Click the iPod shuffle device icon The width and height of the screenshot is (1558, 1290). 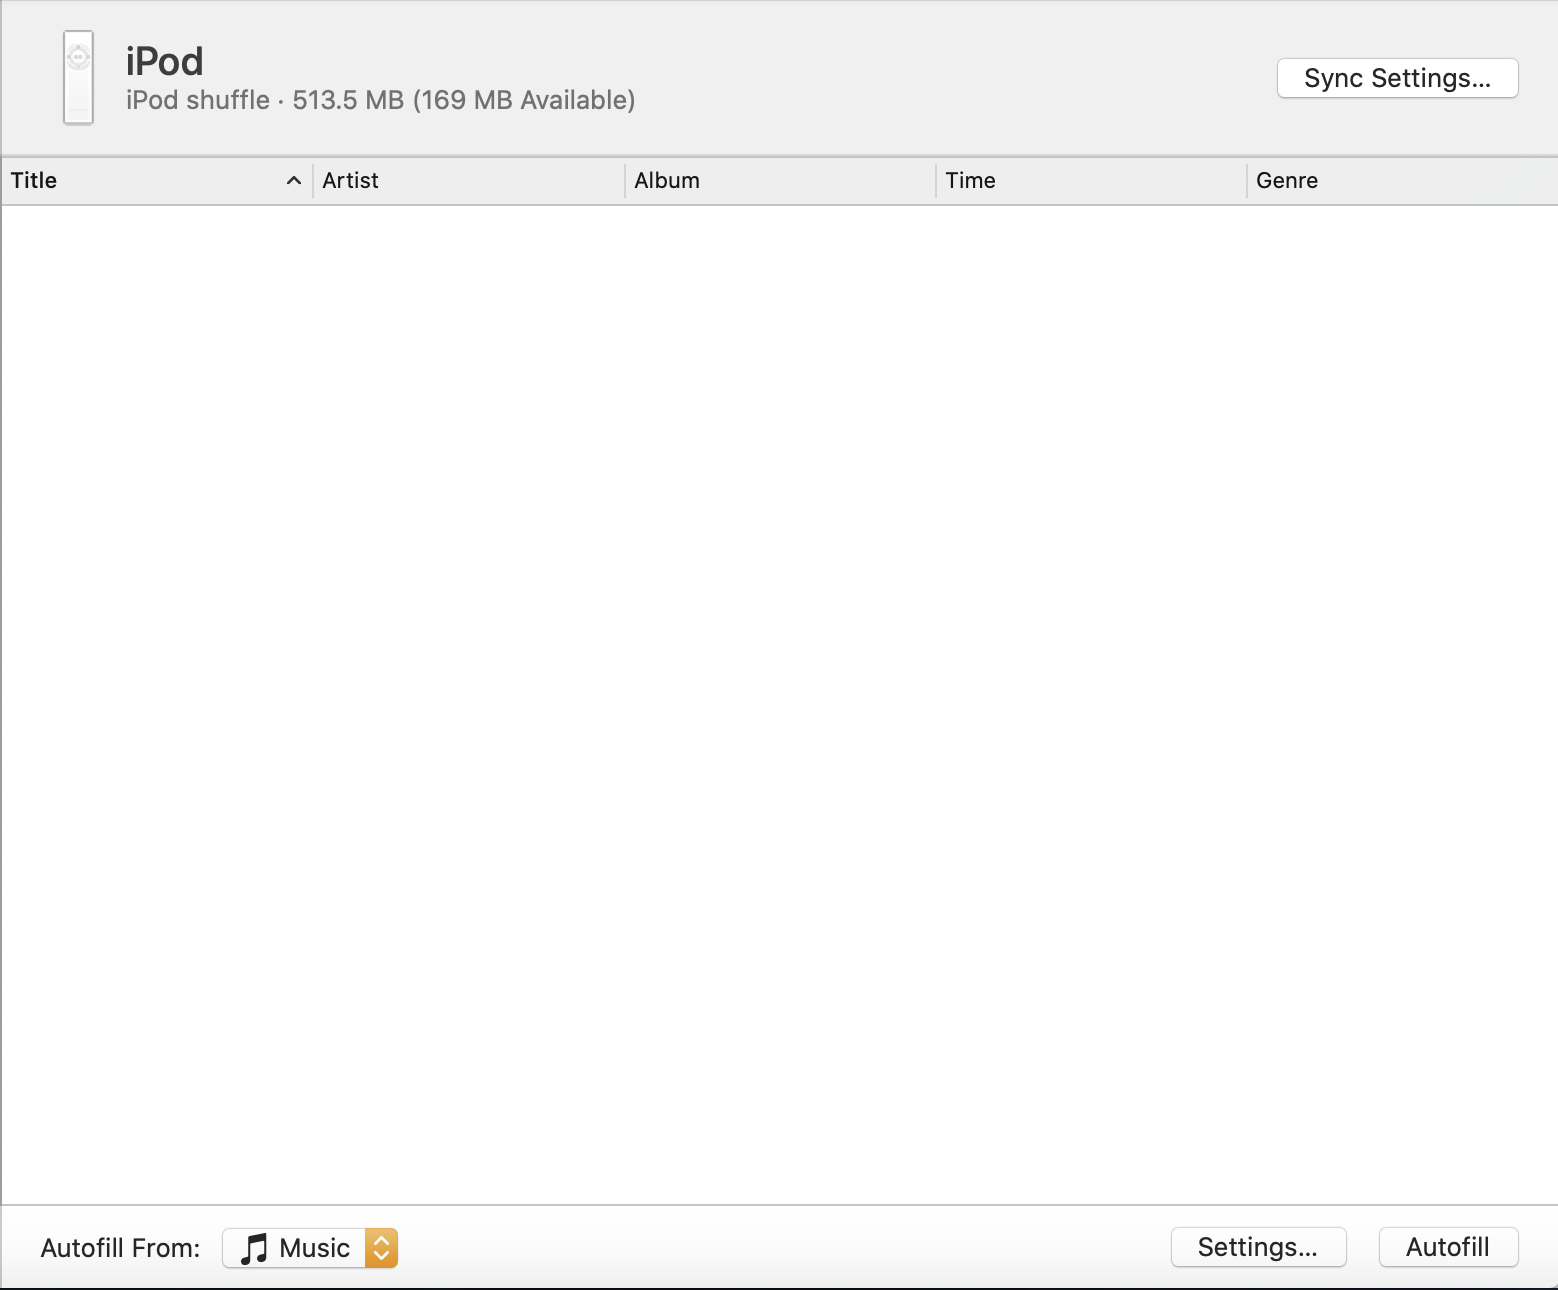(x=78, y=78)
